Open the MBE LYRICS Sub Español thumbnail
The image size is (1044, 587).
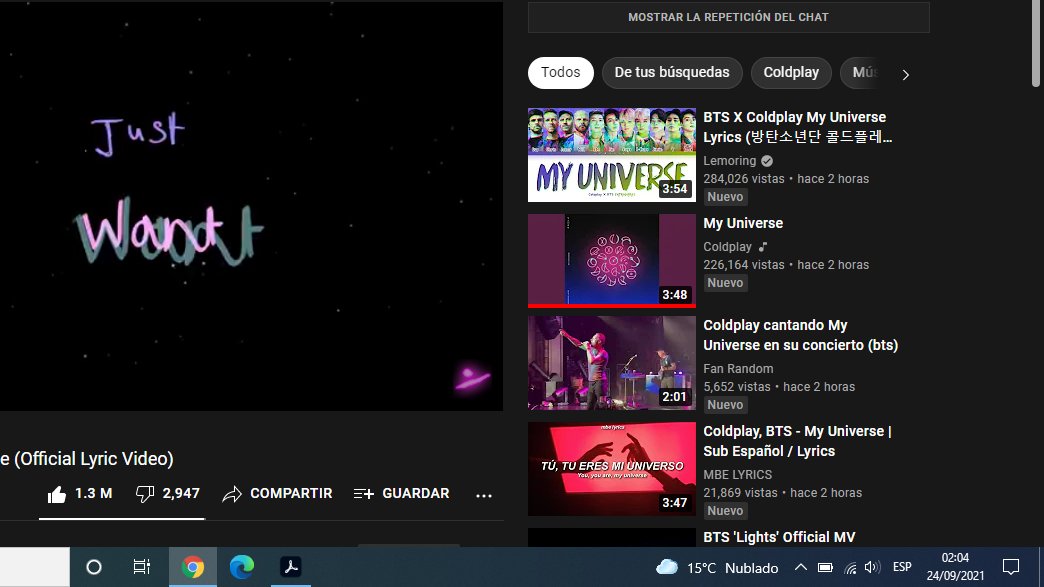click(612, 469)
